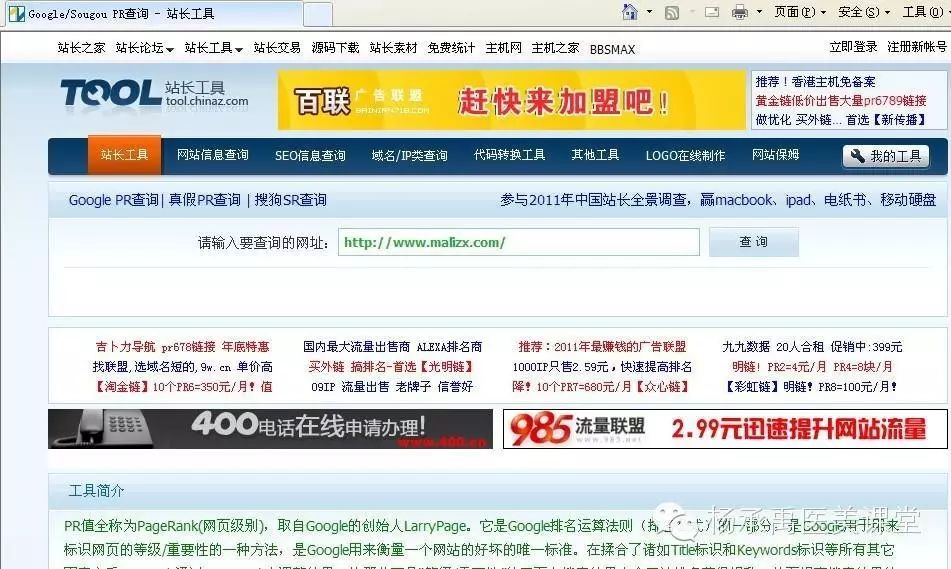Open 推荐：2011年最赚钱的广告联盟 ad
The image size is (951, 569).
coord(602,346)
